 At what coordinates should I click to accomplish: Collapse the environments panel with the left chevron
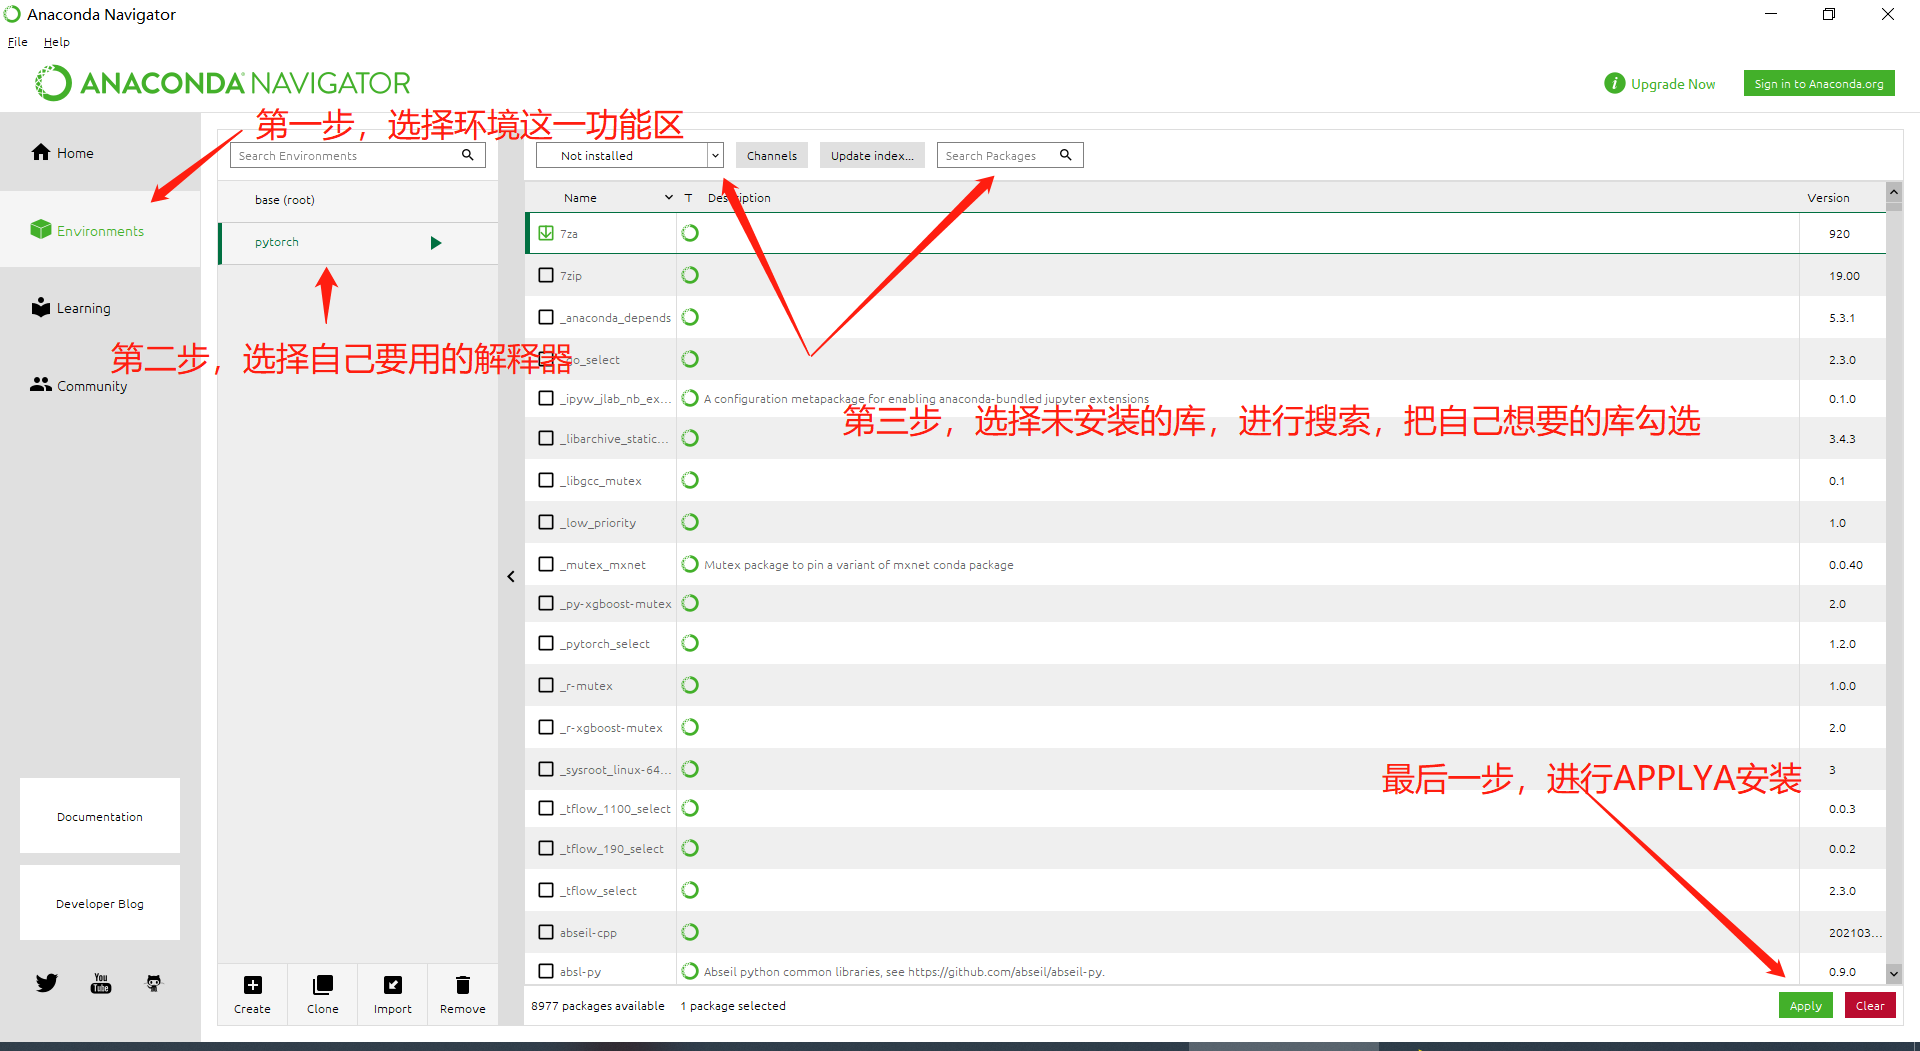tap(511, 577)
